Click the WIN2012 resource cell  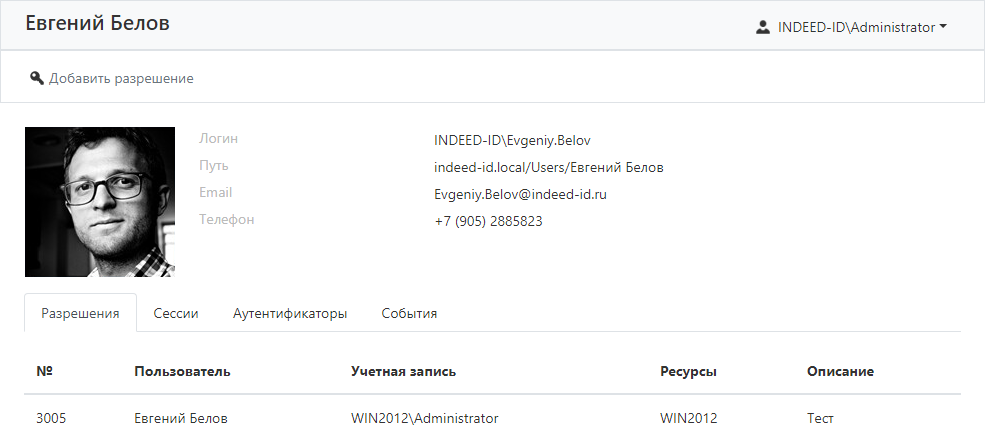(x=688, y=418)
